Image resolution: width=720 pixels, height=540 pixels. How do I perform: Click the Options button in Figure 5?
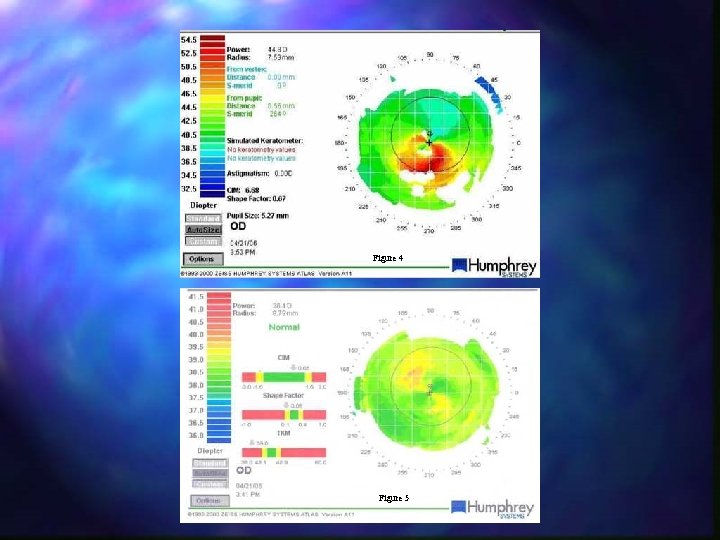[x=209, y=501]
